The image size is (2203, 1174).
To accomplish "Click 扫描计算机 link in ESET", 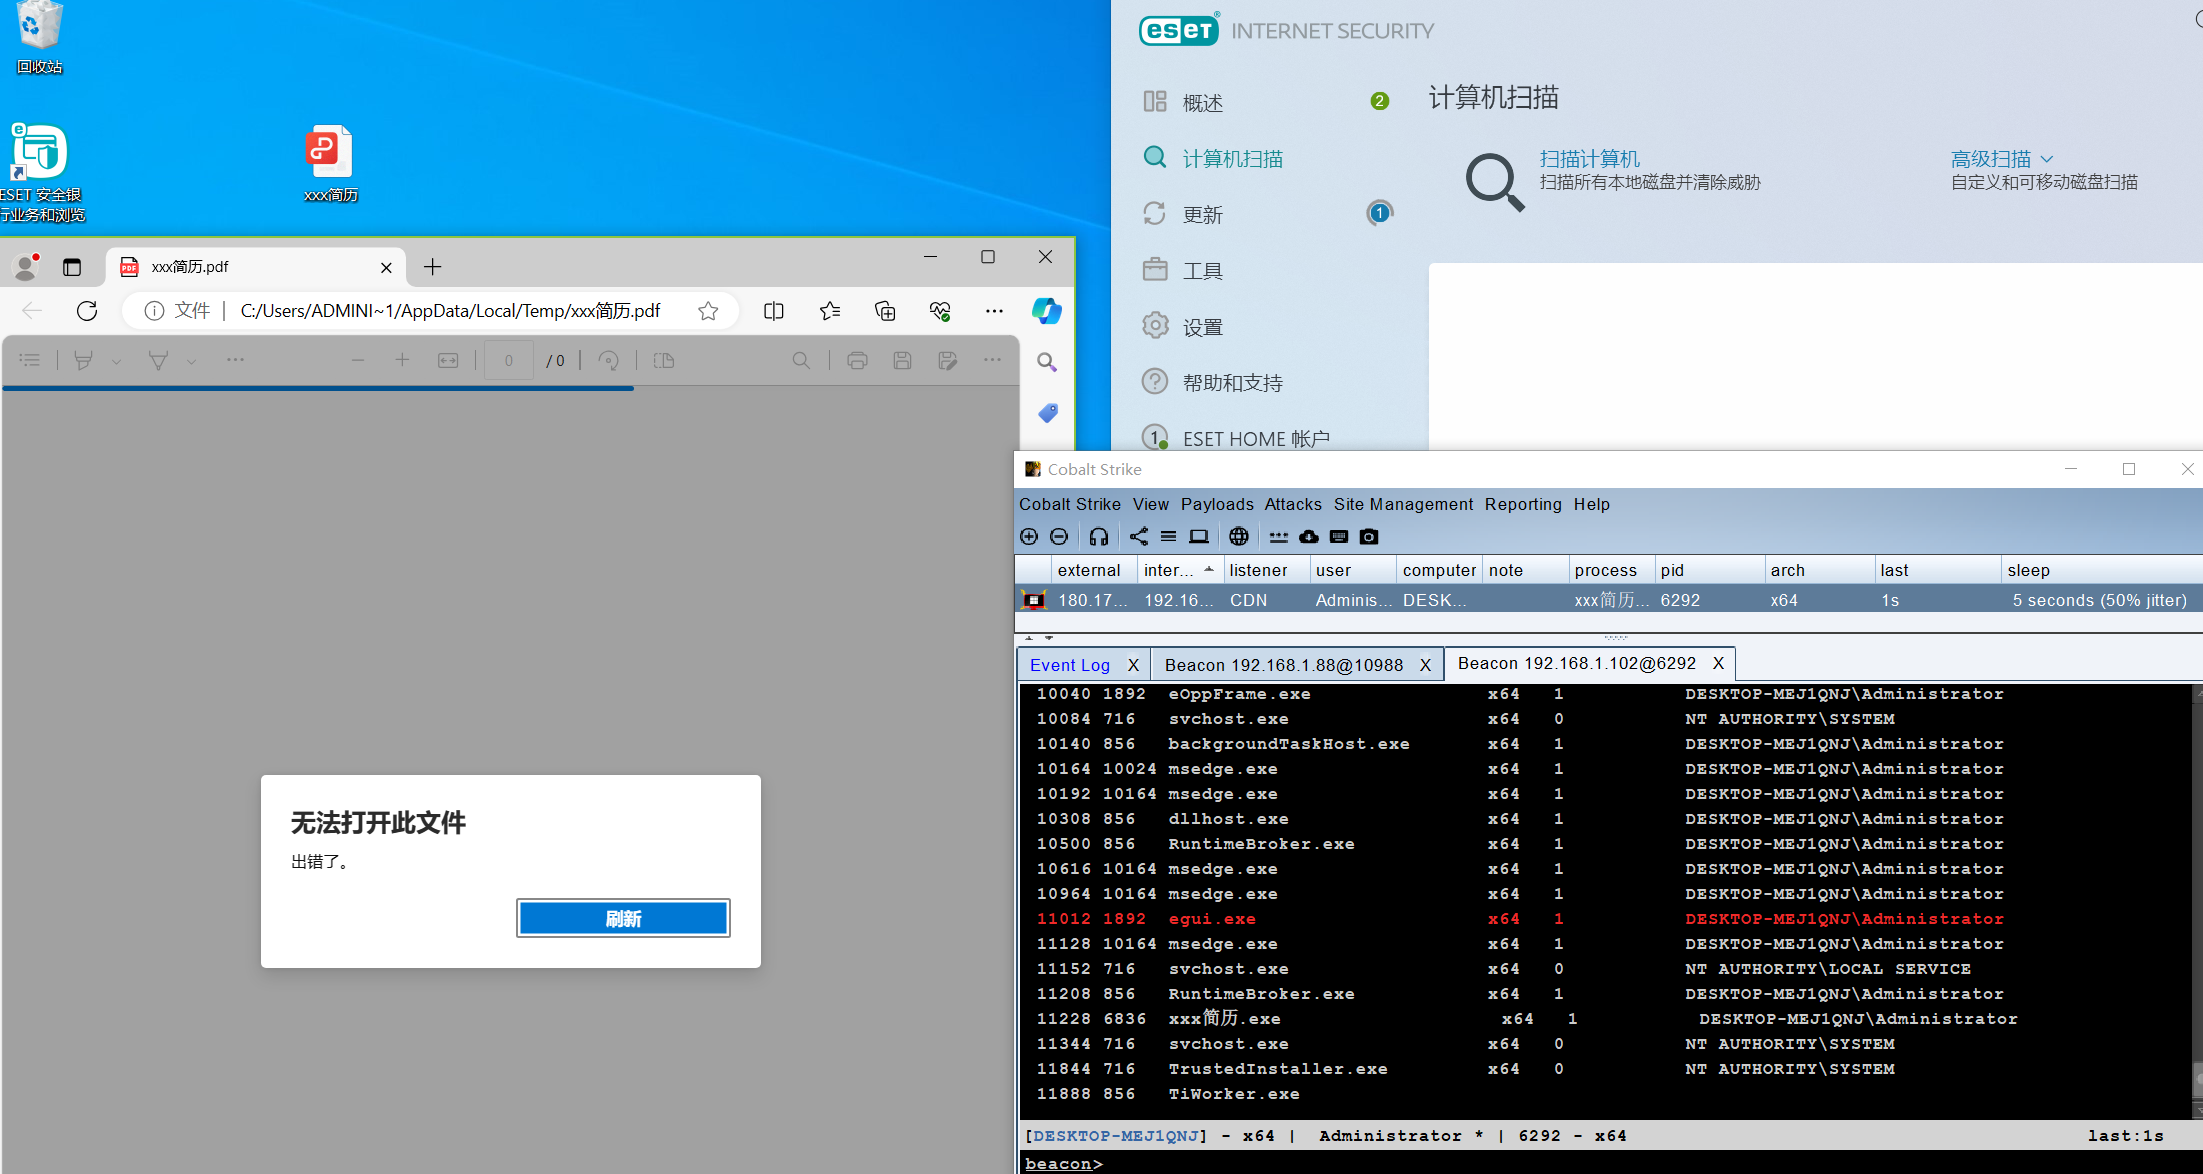I will (x=1590, y=159).
